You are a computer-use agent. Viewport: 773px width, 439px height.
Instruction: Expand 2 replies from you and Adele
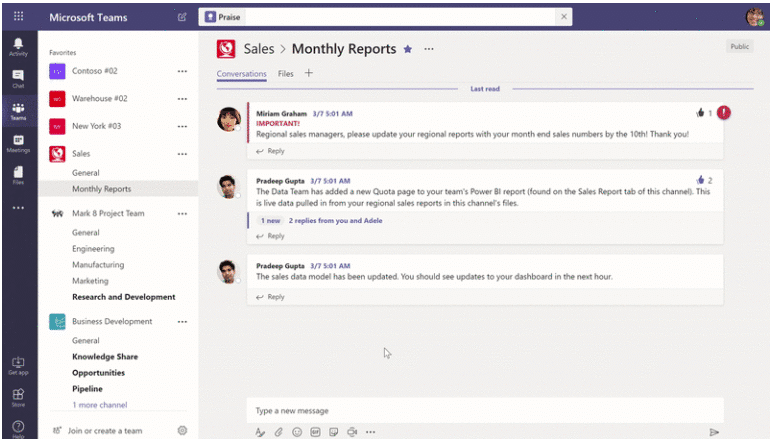point(335,220)
